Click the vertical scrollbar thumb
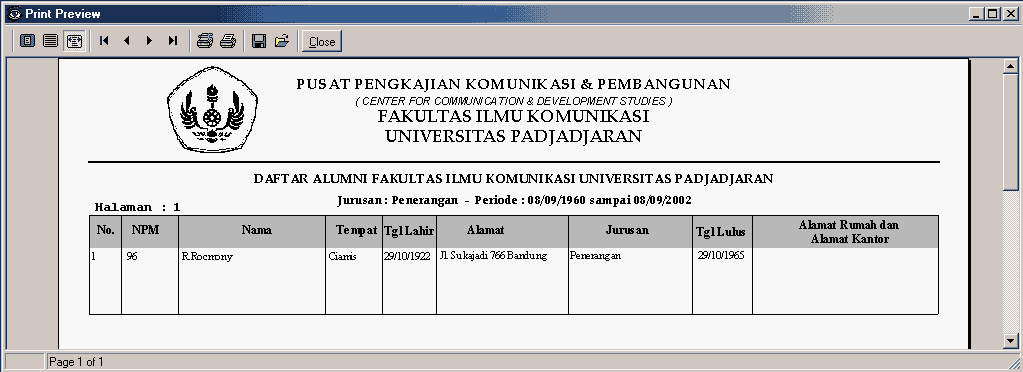1023x372 pixels. (1011, 131)
